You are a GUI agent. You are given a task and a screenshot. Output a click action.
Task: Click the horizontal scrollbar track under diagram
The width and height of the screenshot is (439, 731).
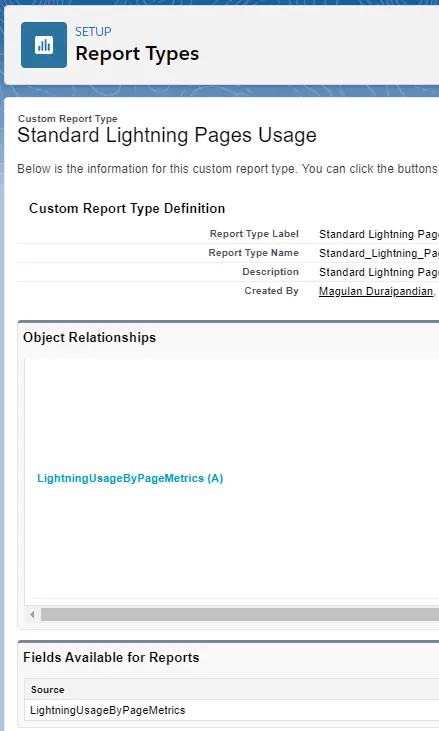(x=240, y=614)
